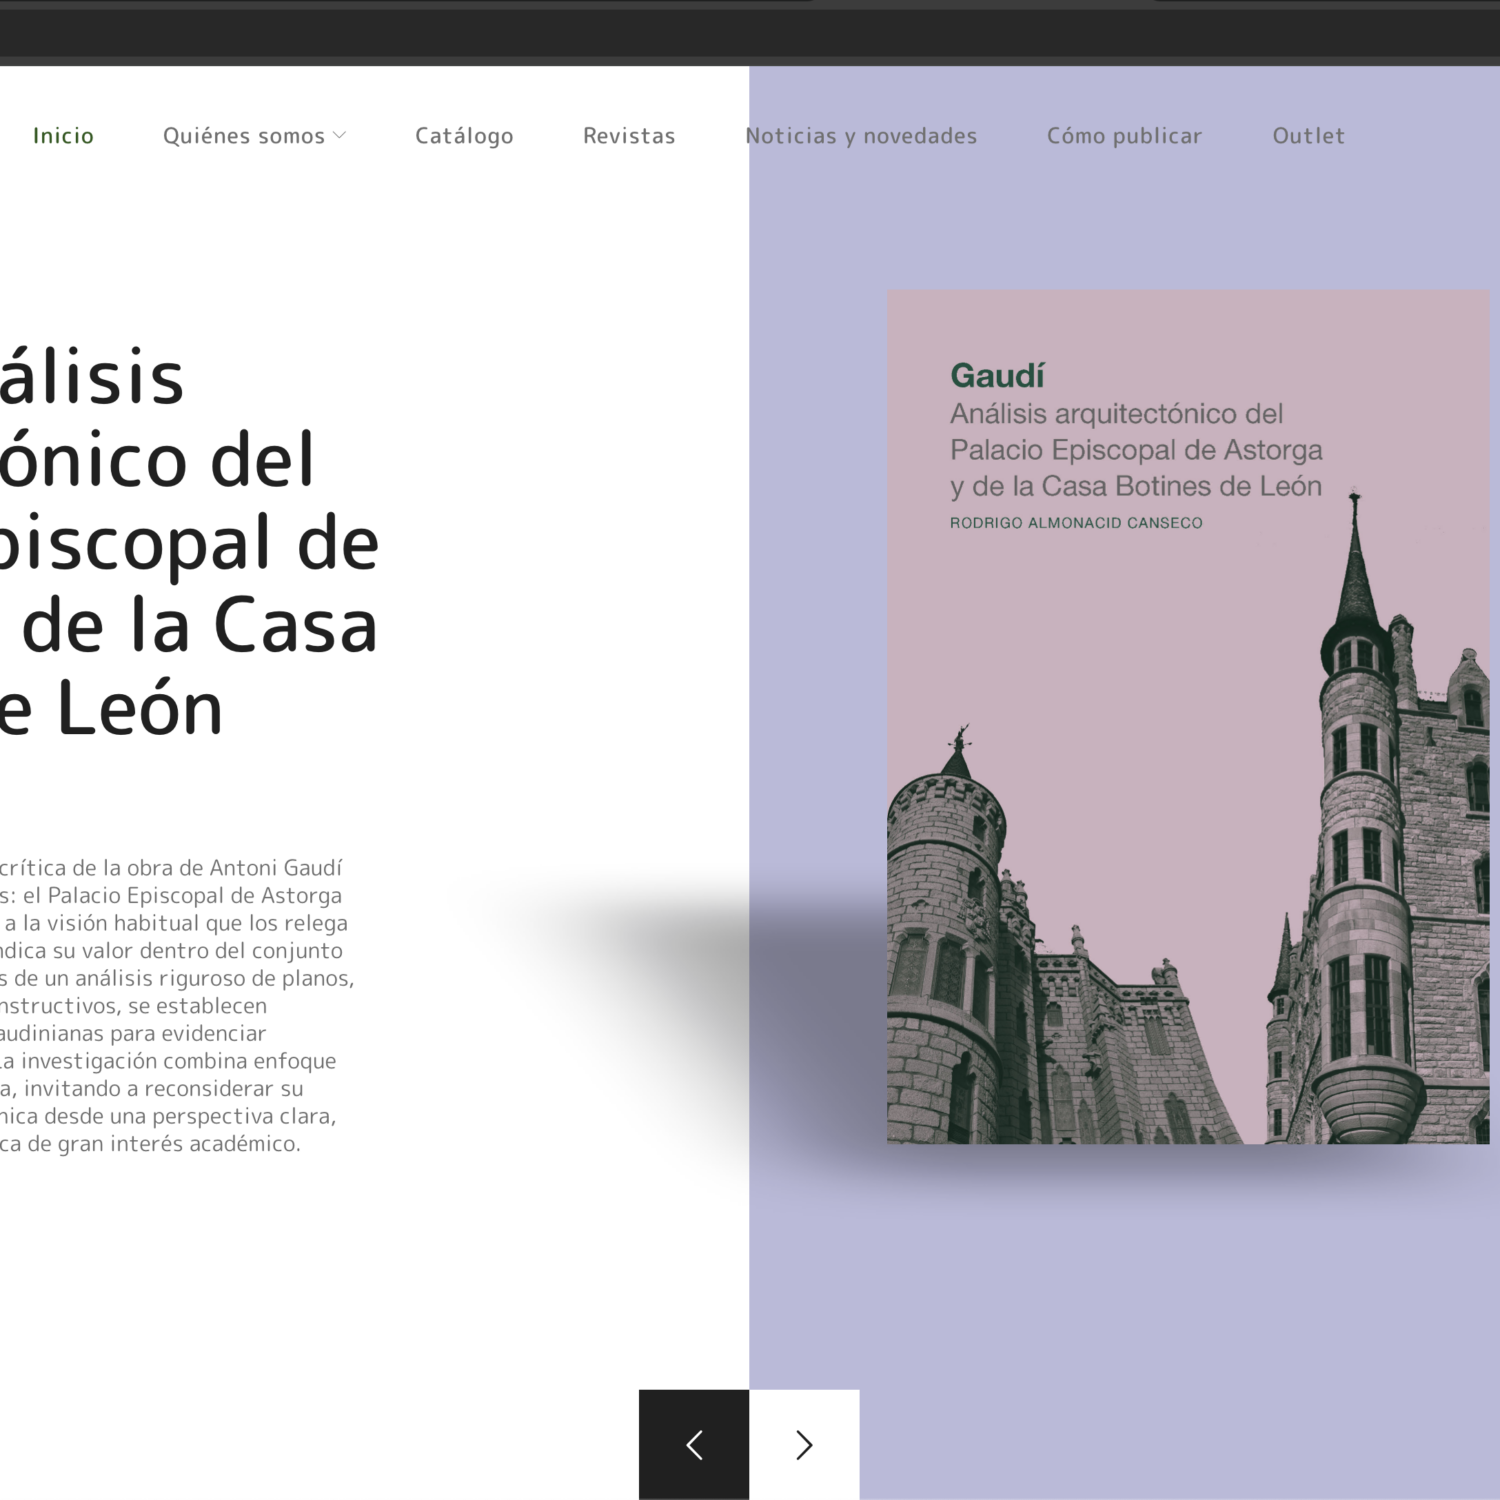Open the Inicio menu item
Image resolution: width=1500 pixels, height=1500 pixels.
(63, 135)
